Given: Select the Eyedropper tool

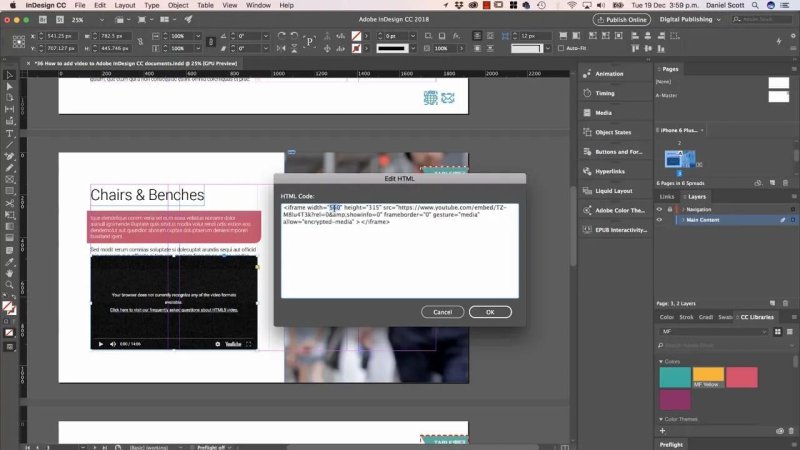Looking at the screenshot, I should pyautogui.click(x=9, y=262).
